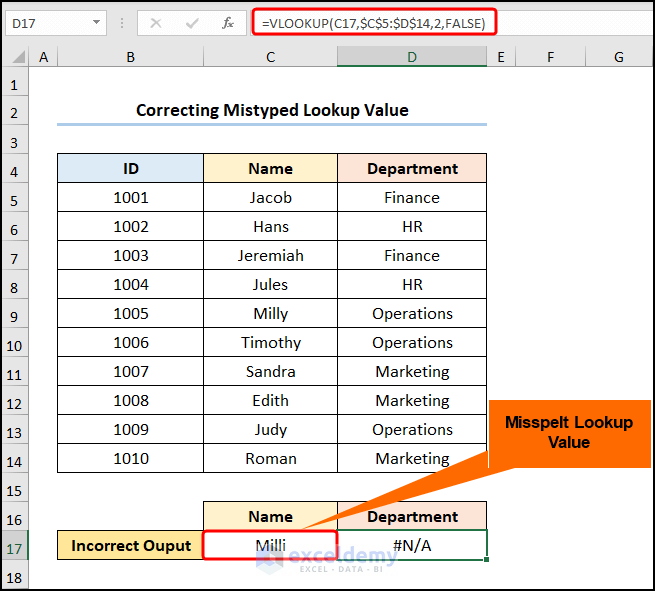This screenshot has height=591, width=655.
Task: Open the Insert Function fx dialog
Action: 228,23
